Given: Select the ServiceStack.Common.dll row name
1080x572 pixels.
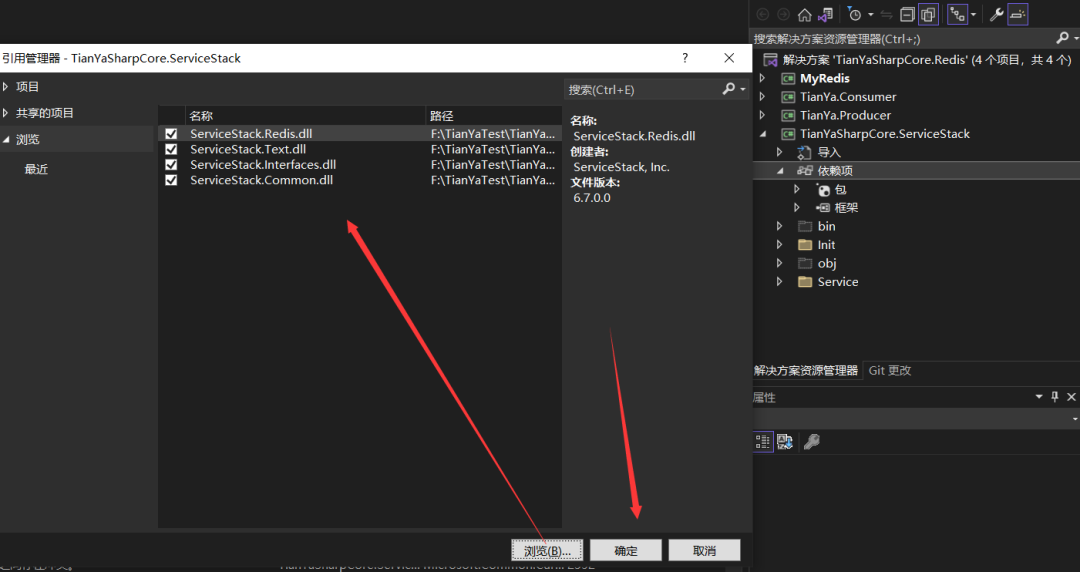Looking at the screenshot, I should coord(262,180).
